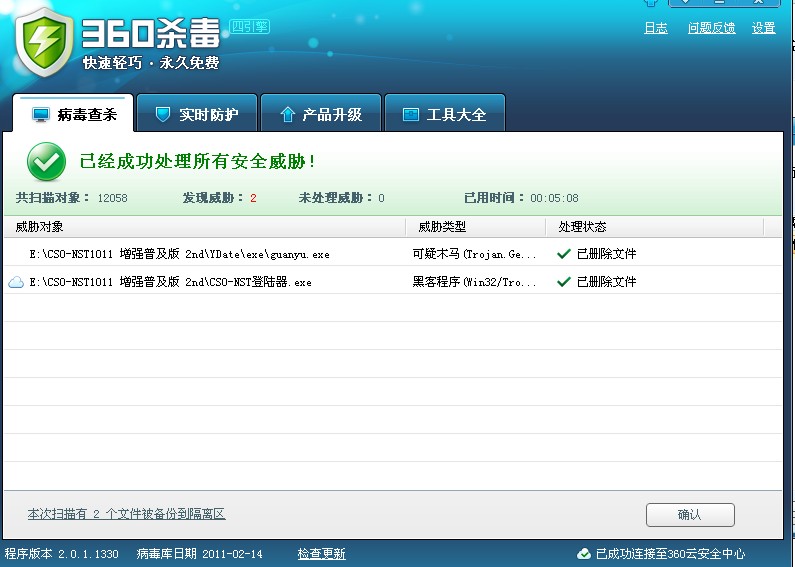This screenshot has height=567, width=795.
Task: Click the shield icon on 实时防护 tab
Action: 162,114
